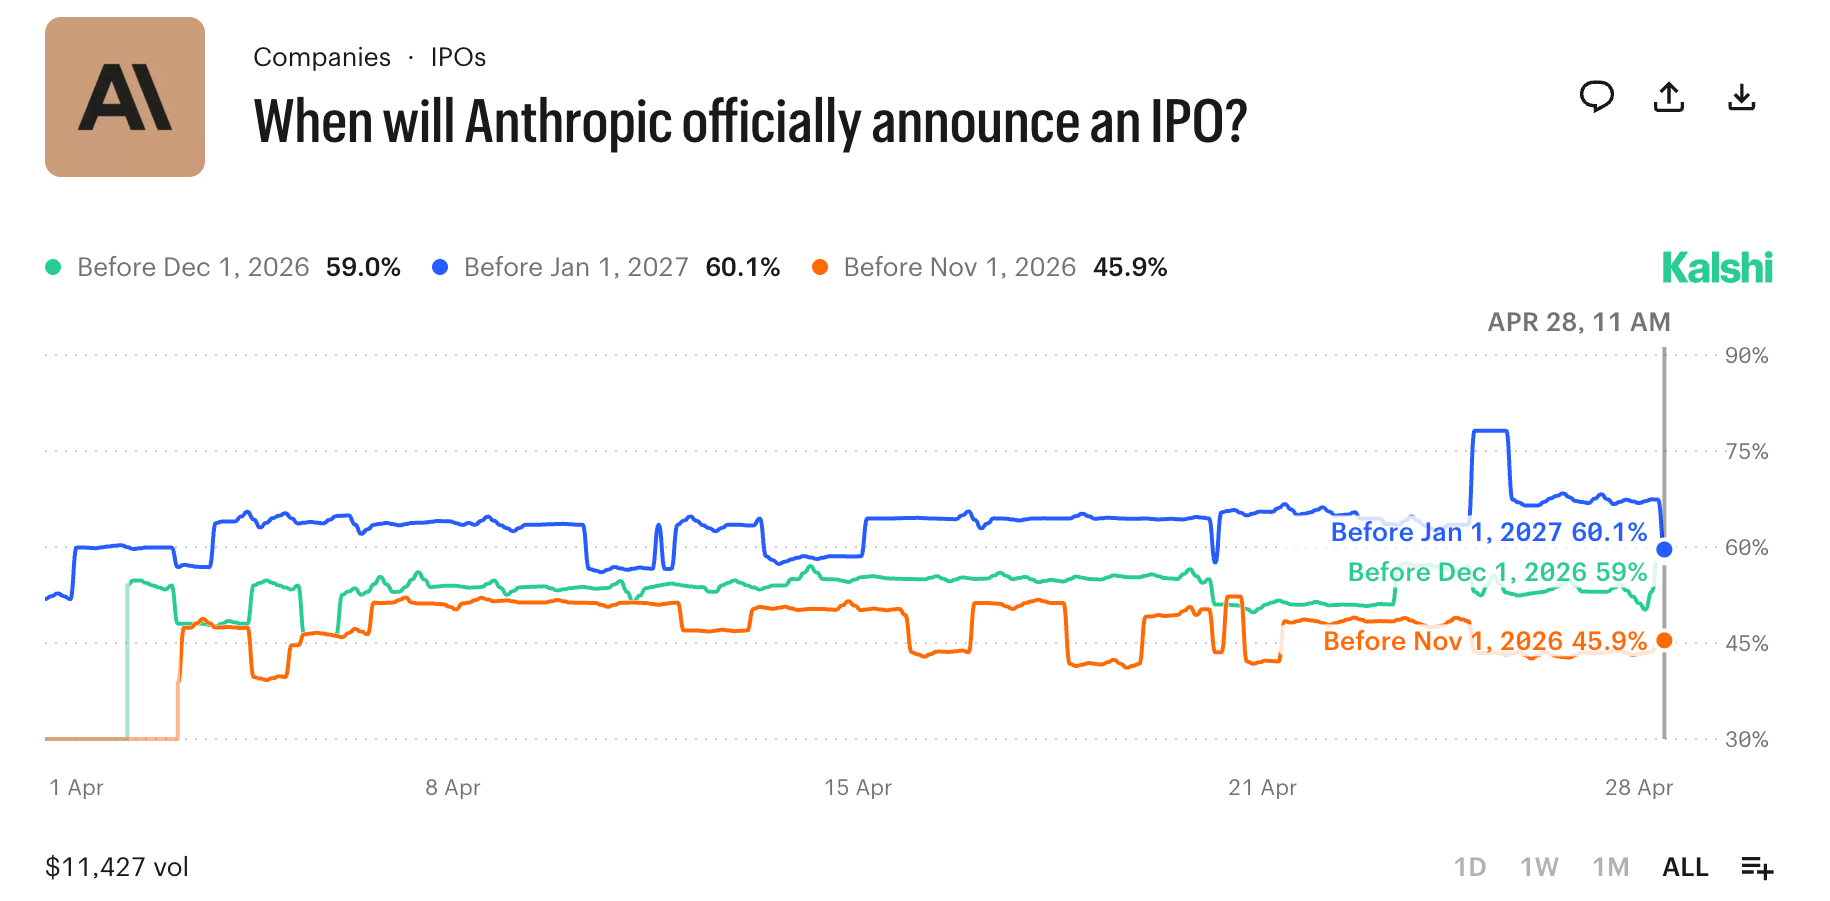Image resolution: width=1830 pixels, height=901 pixels.
Task: Click the orange endpoint dot on the chart
Action: point(1663,641)
